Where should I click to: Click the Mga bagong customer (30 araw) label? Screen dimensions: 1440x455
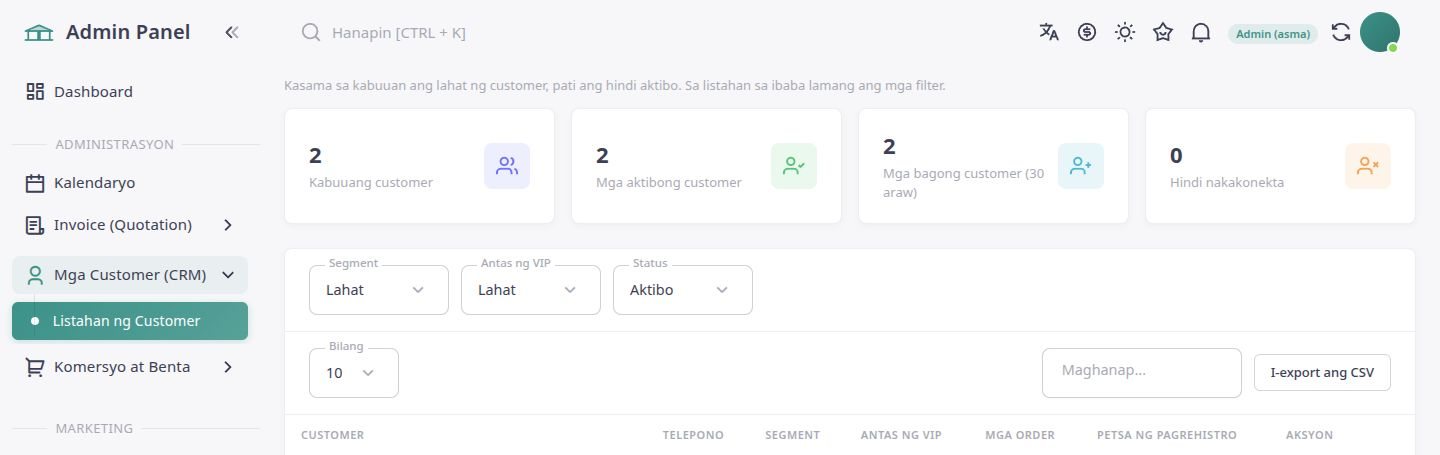click(x=963, y=182)
